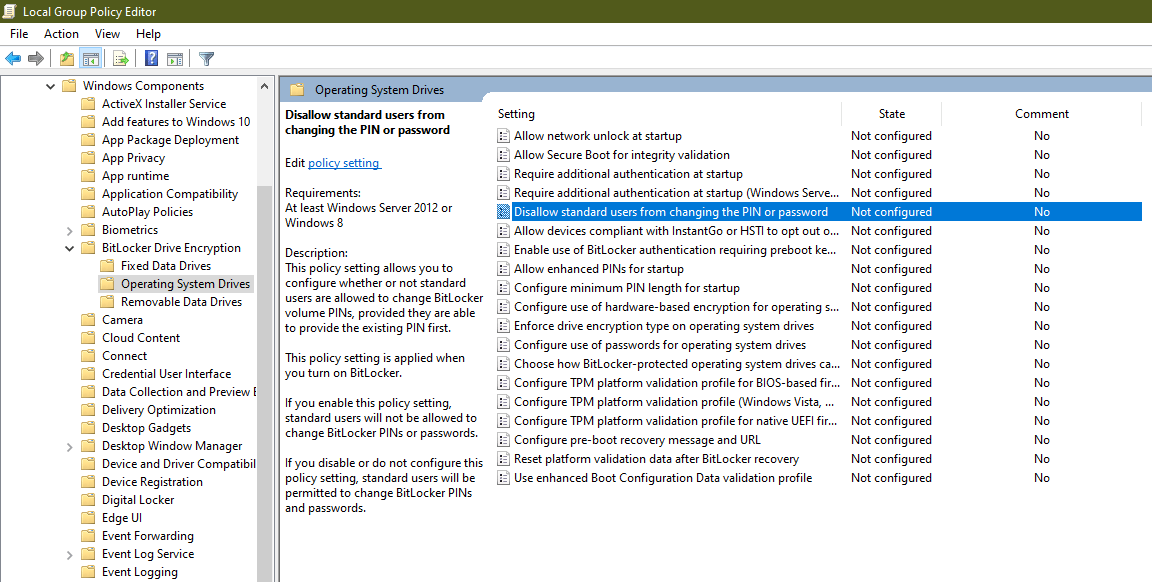Click the Up one level icon
1152x582 pixels.
click(x=67, y=58)
